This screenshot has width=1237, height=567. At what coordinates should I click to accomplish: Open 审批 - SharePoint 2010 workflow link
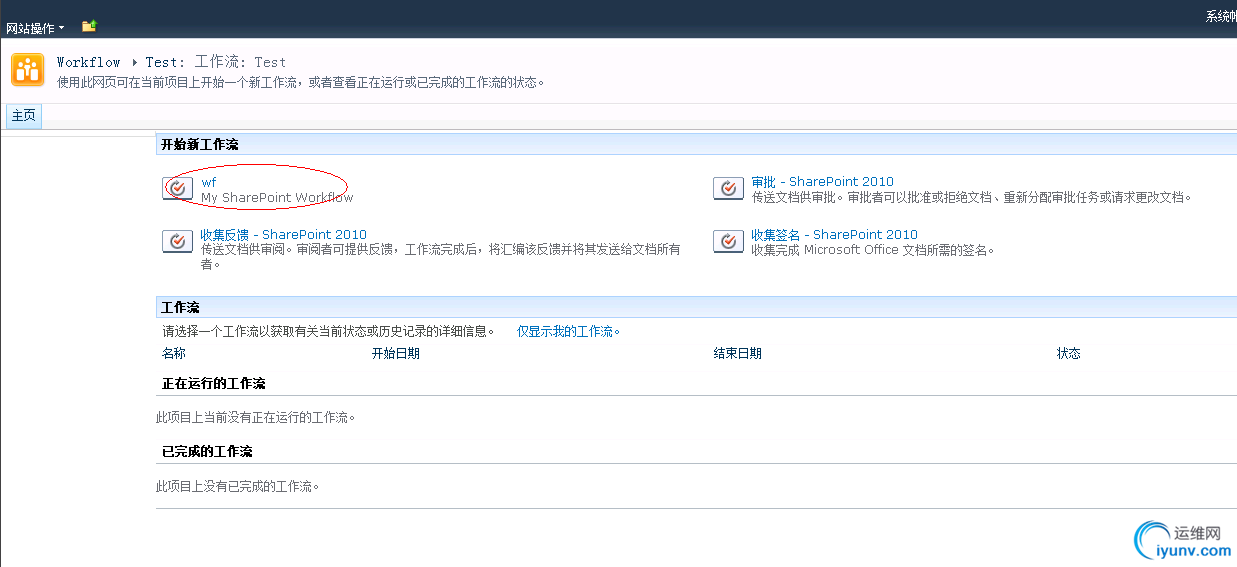coord(822,182)
